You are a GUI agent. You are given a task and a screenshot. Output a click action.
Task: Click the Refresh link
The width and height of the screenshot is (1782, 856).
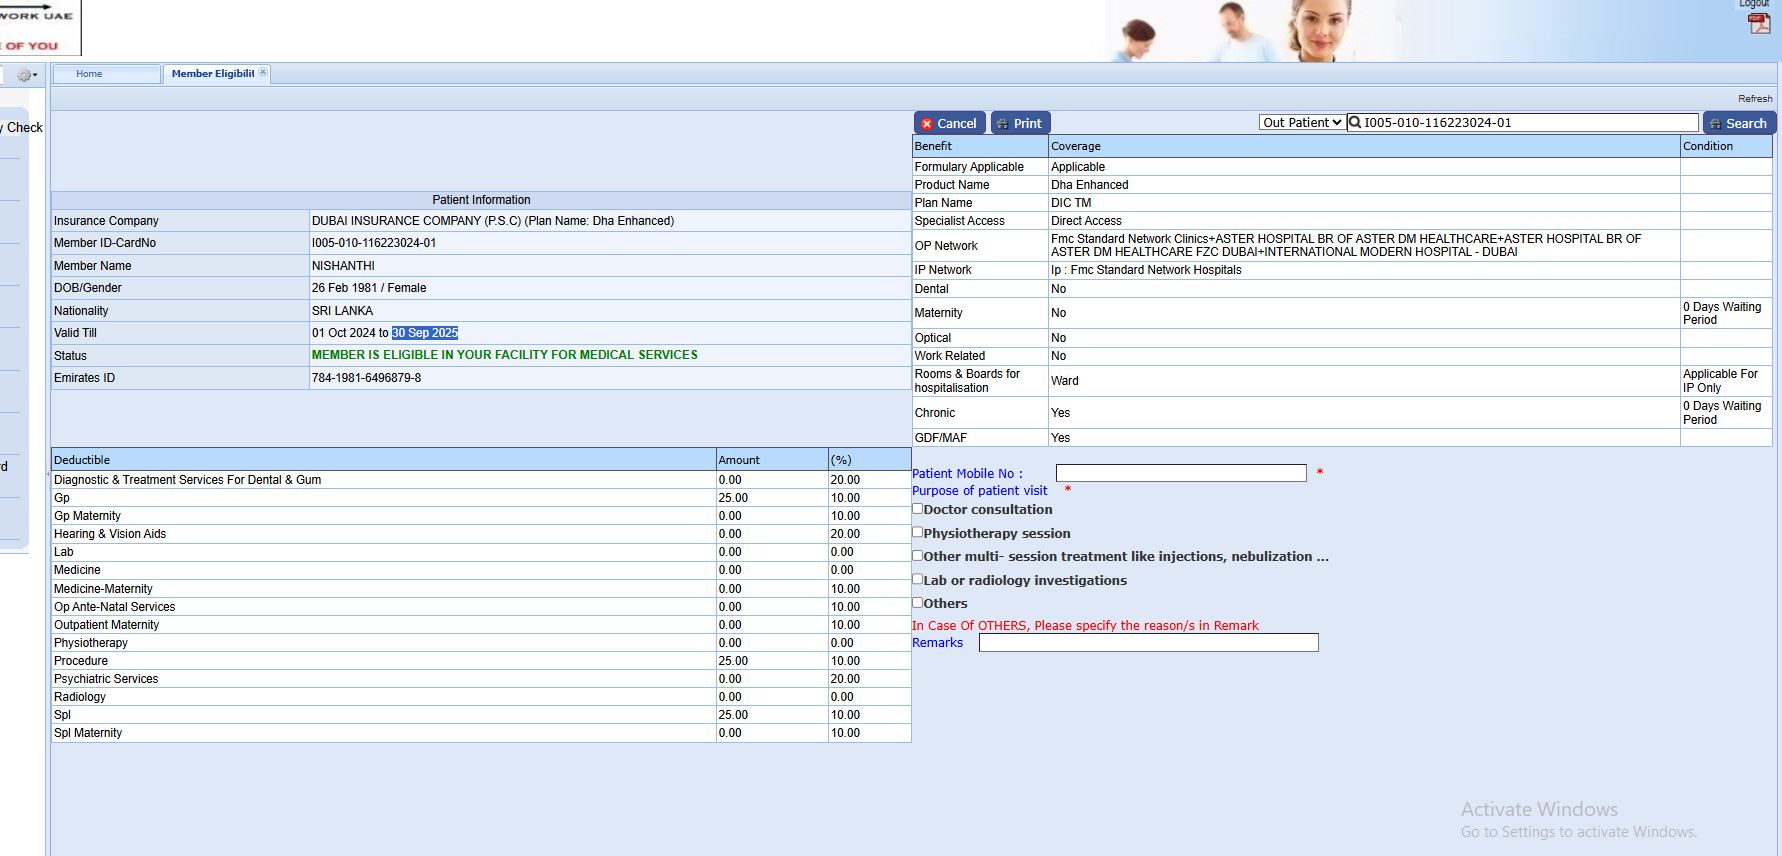1754,98
